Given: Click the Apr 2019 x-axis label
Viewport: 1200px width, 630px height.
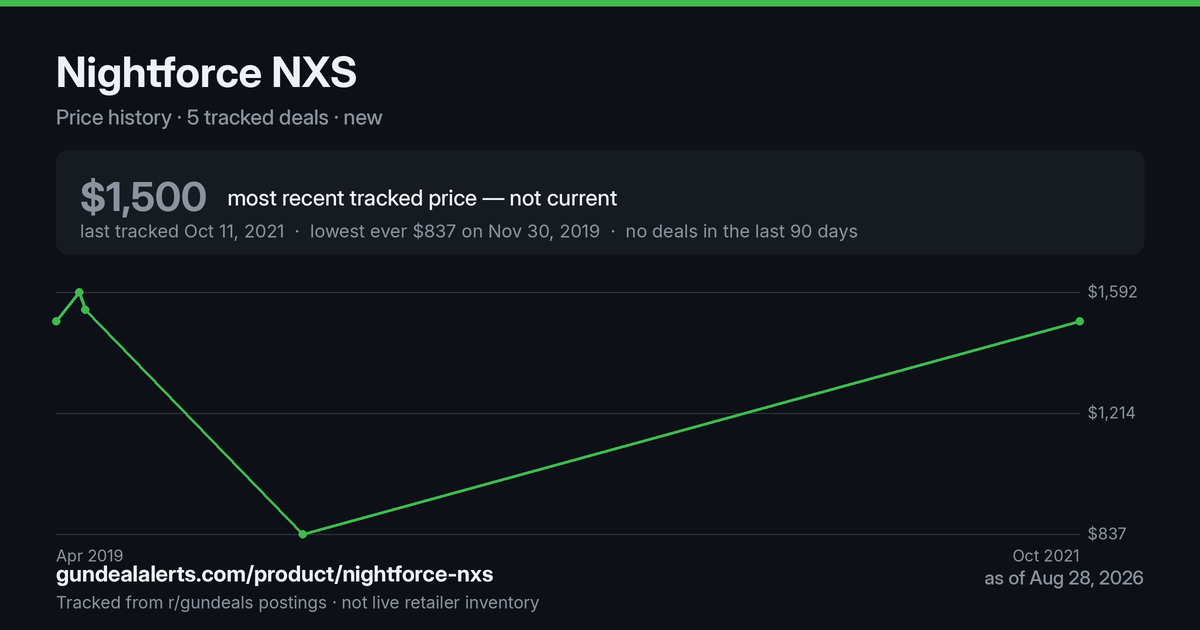Looking at the screenshot, I should 89,555.
